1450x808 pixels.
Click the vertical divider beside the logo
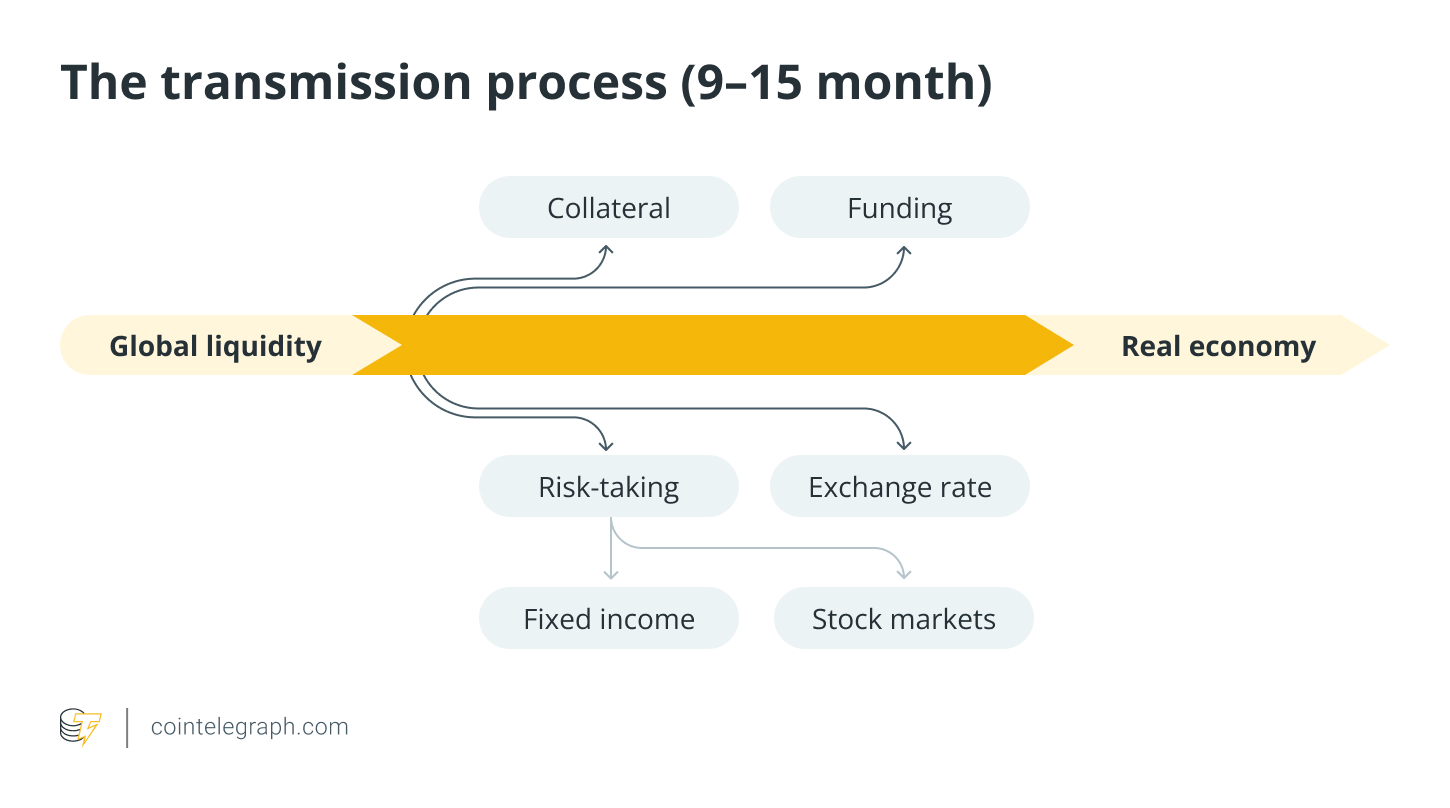coord(127,727)
